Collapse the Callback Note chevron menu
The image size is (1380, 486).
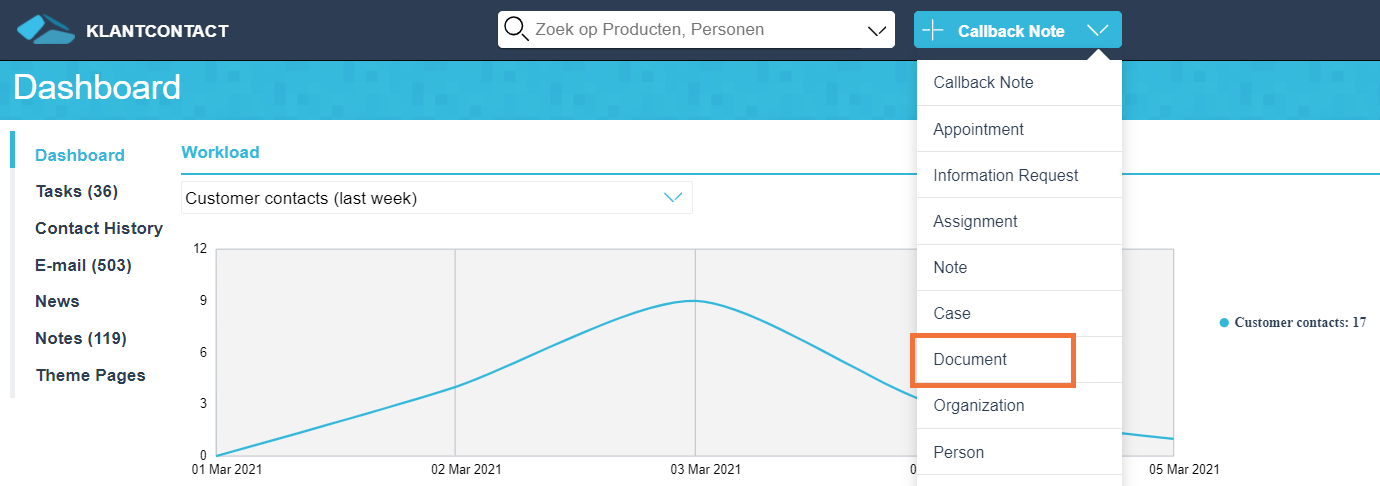click(1097, 30)
